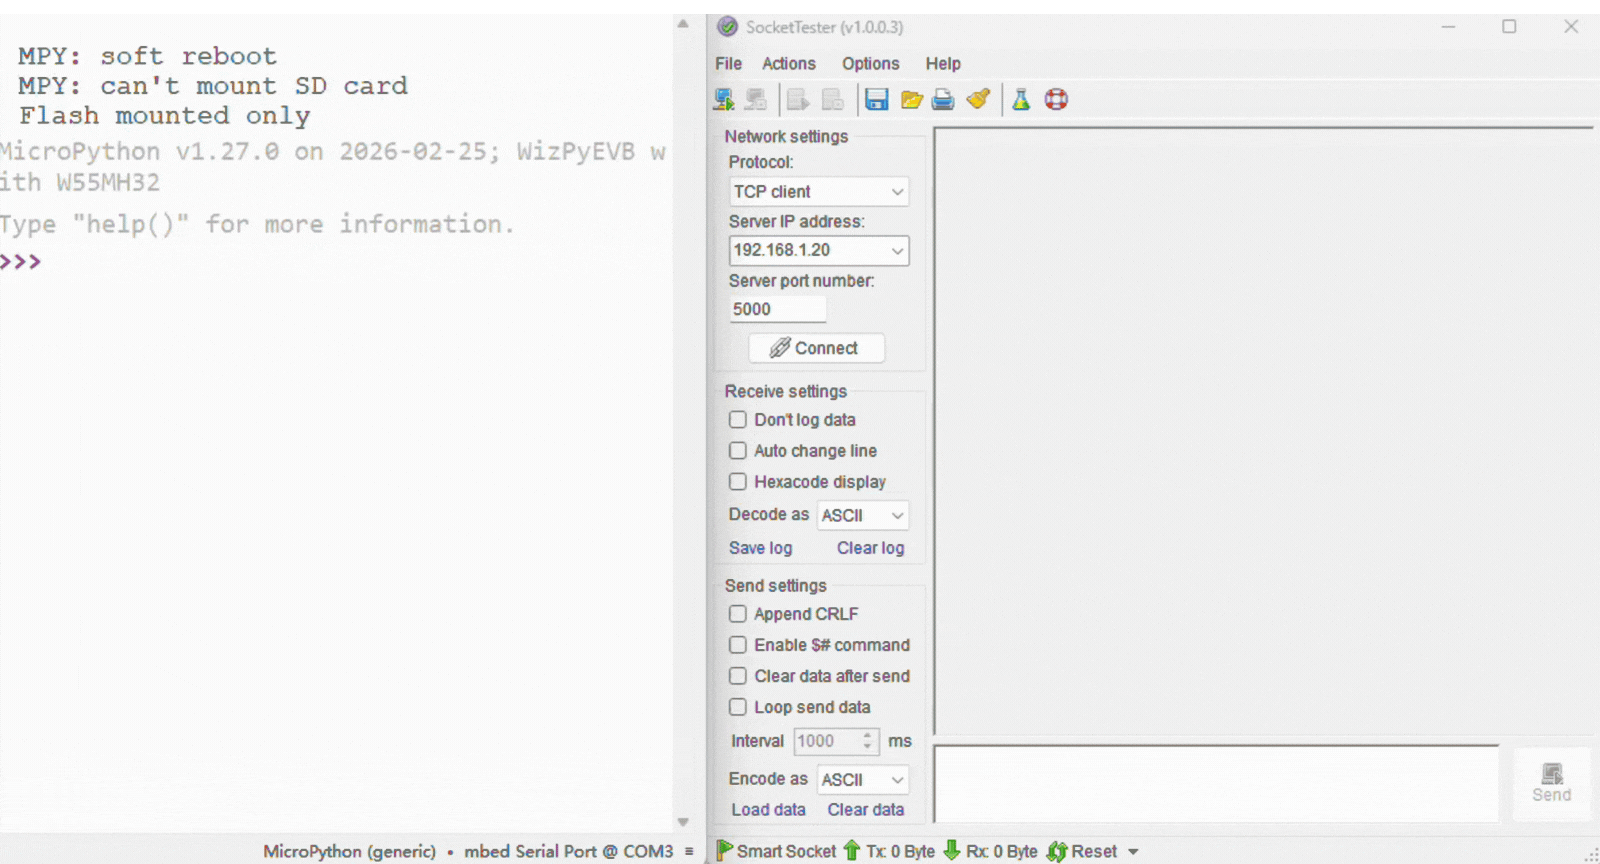Click the Interval value field
The width and height of the screenshot is (1600, 864).
827,741
